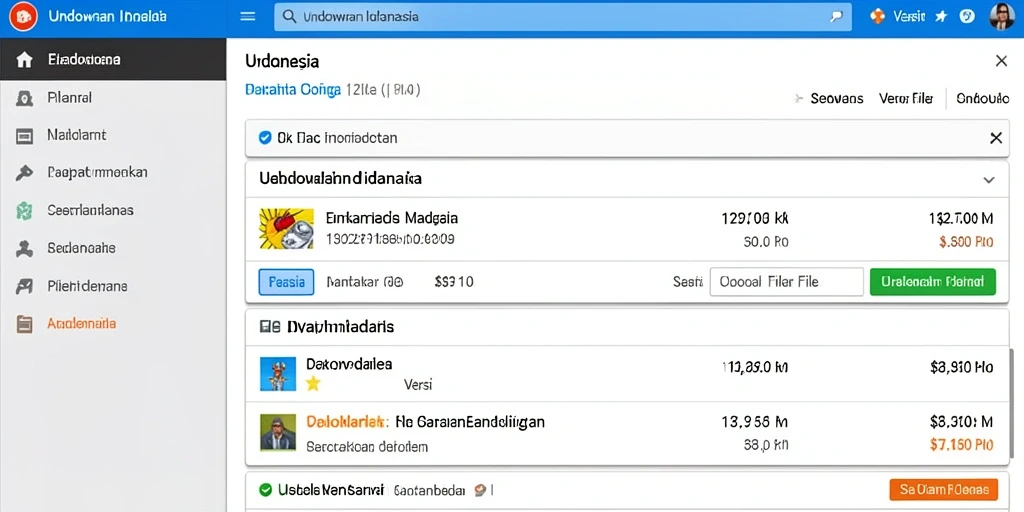Select the wrench icon in the sidebar
This screenshot has height=512, width=1024.
24,173
